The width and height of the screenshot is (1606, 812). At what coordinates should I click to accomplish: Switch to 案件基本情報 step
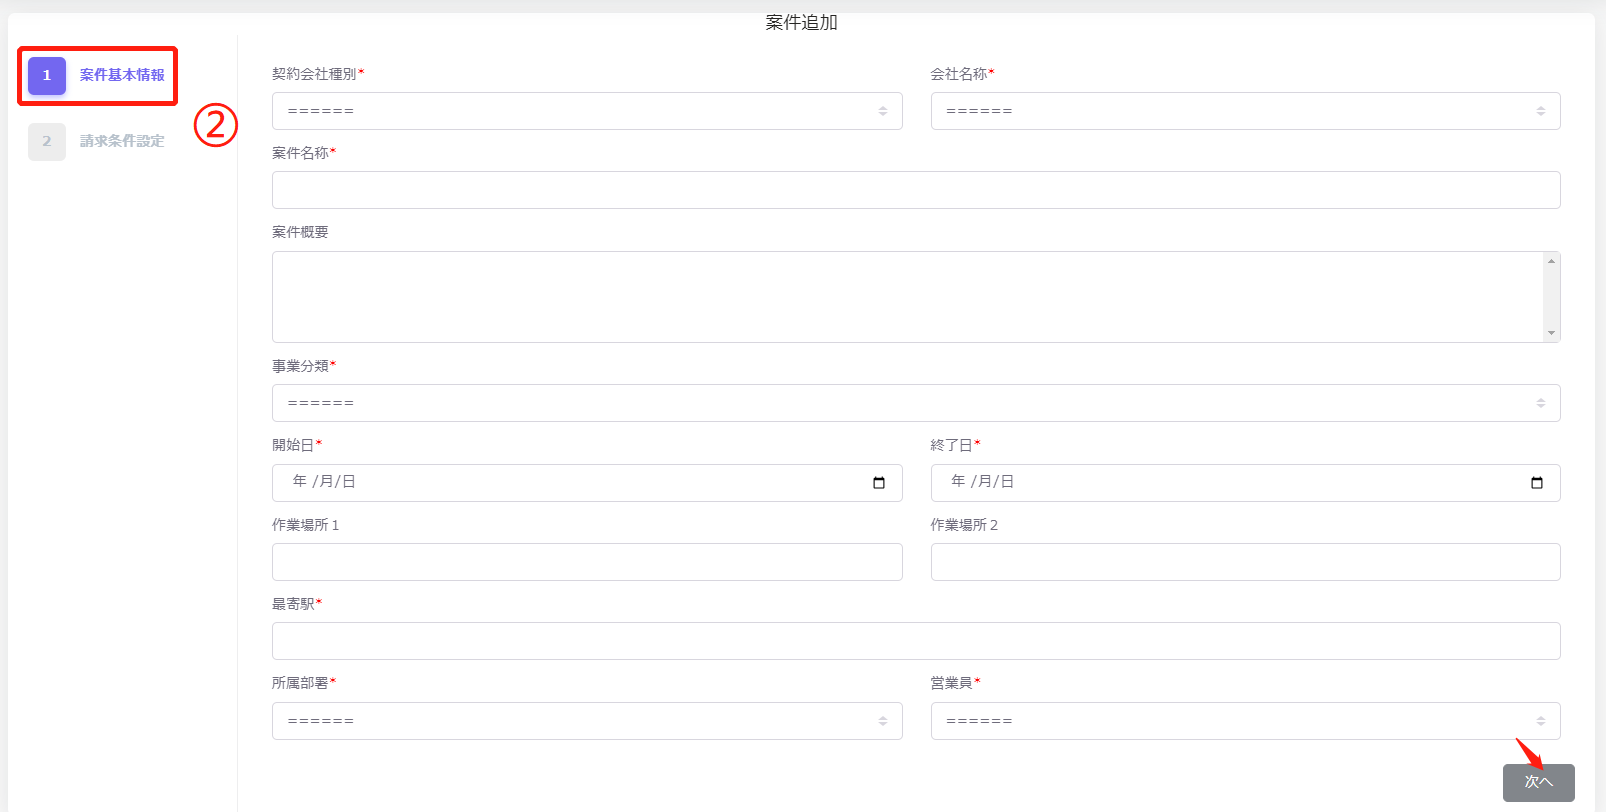pos(122,75)
